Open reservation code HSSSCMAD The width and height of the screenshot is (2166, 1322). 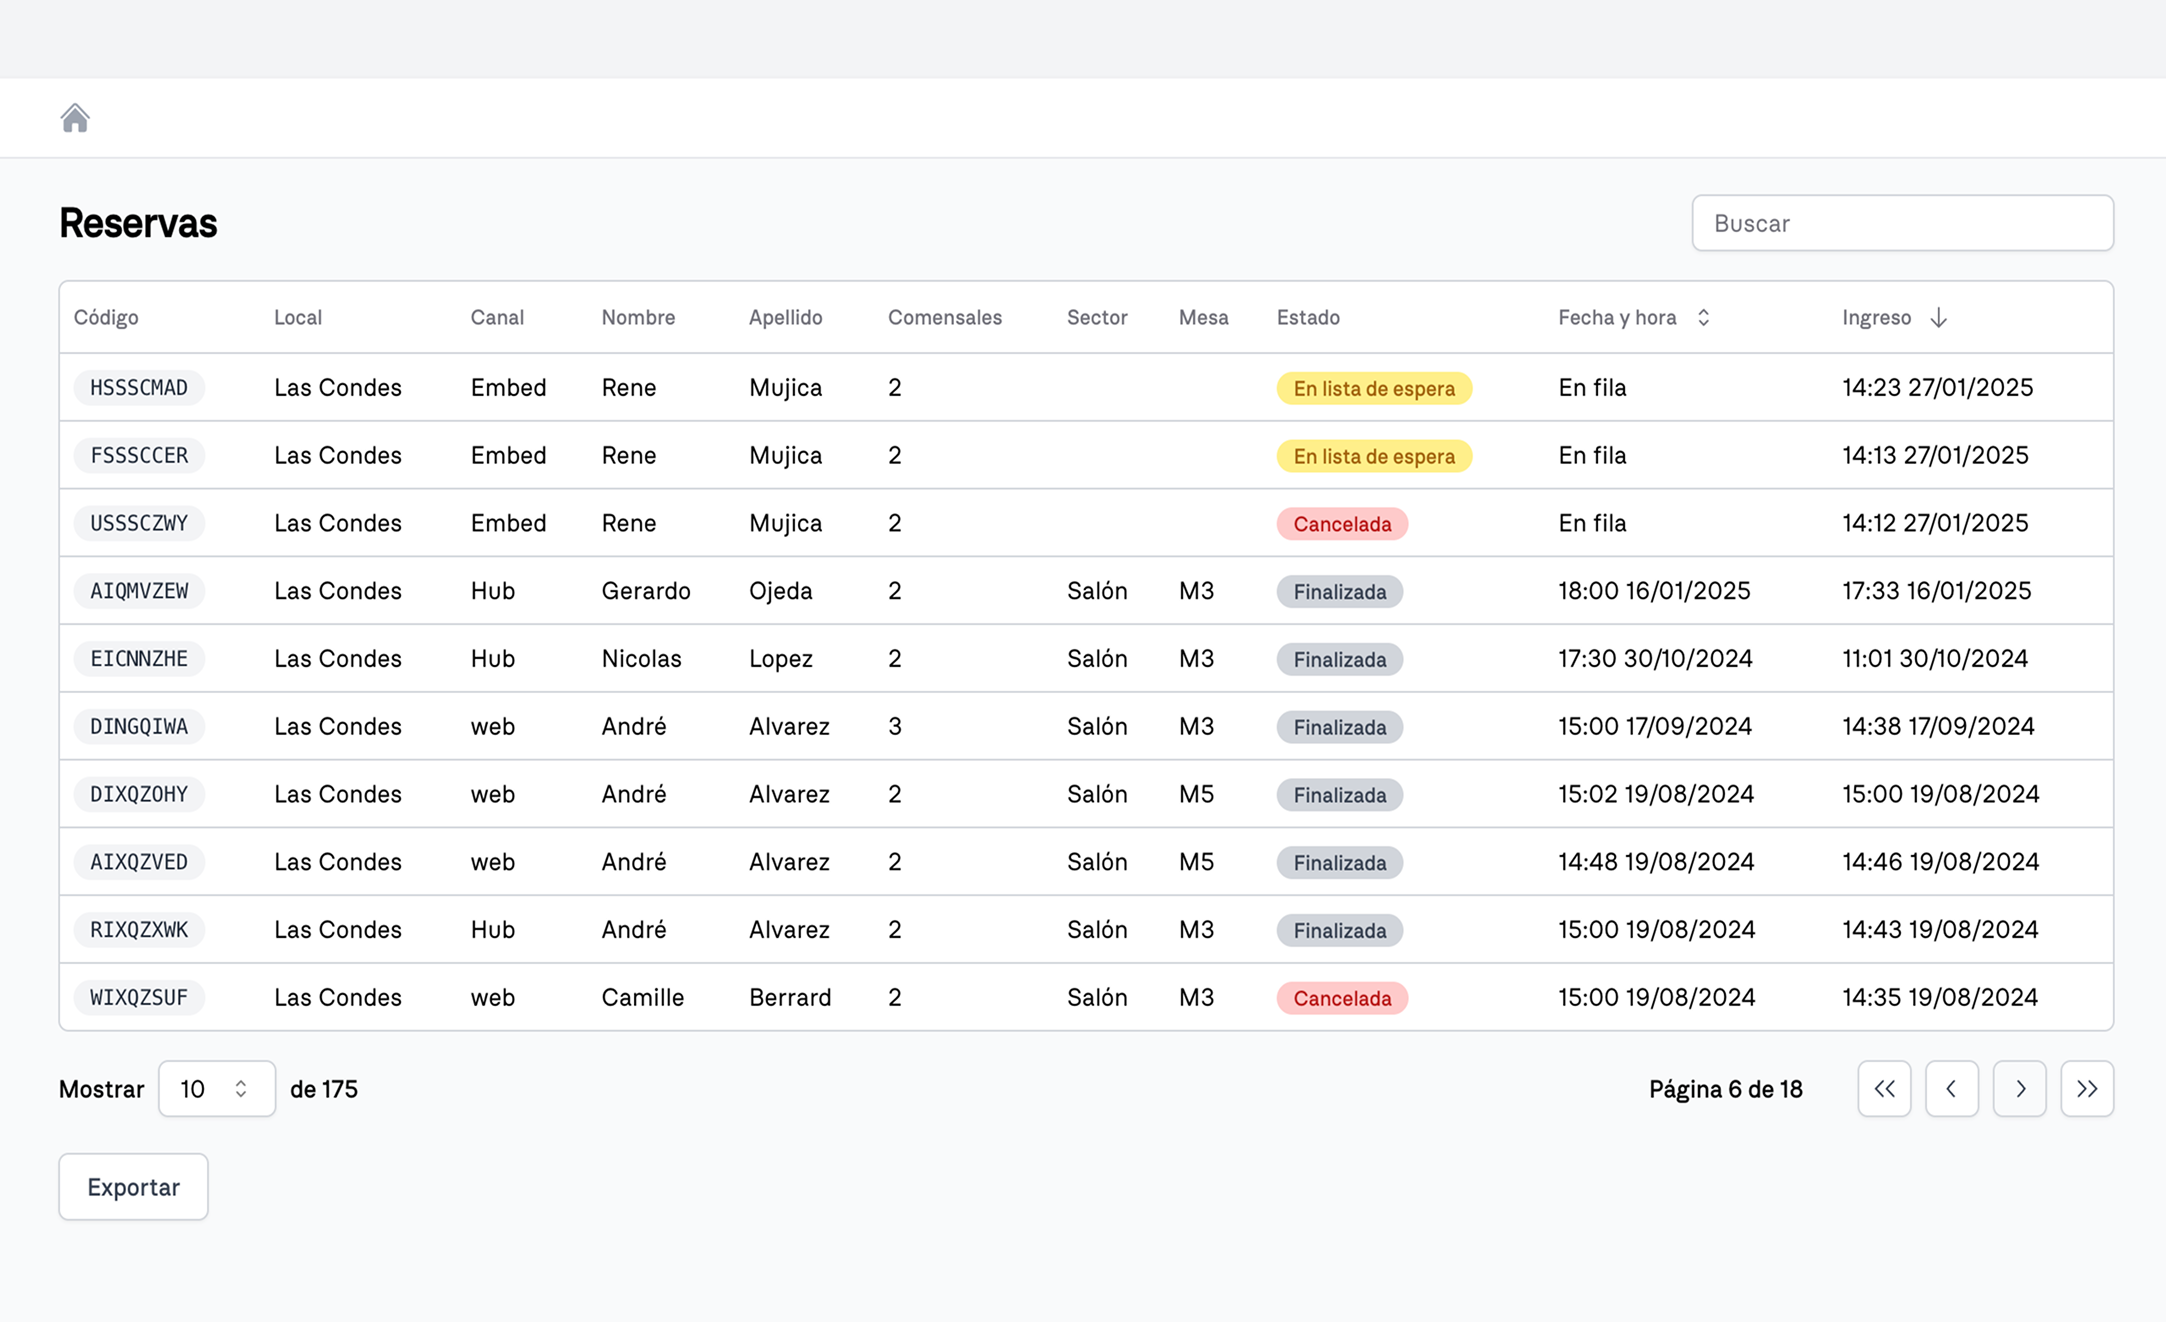139,387
